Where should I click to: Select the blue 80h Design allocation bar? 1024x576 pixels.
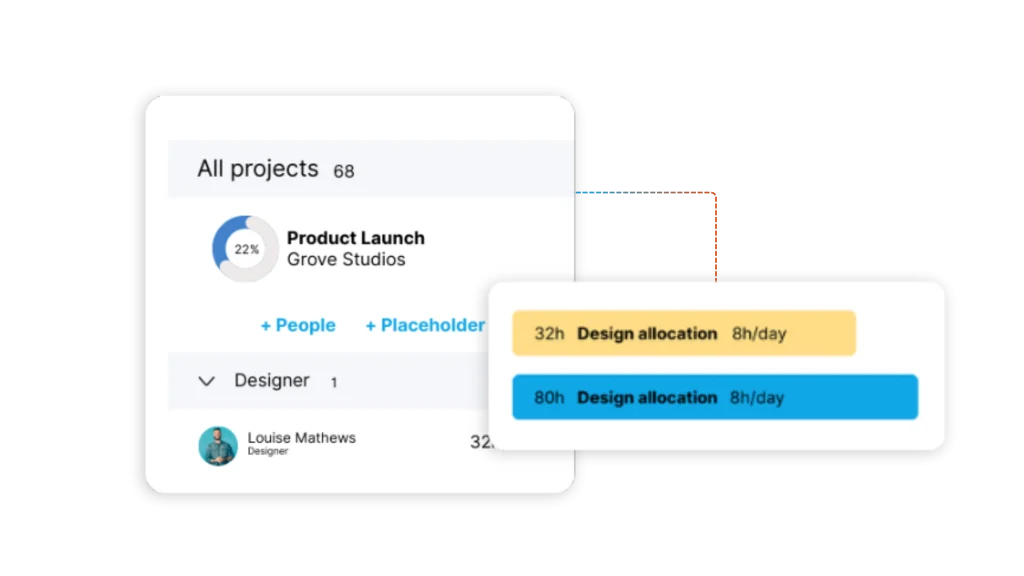tap(714, 397)
